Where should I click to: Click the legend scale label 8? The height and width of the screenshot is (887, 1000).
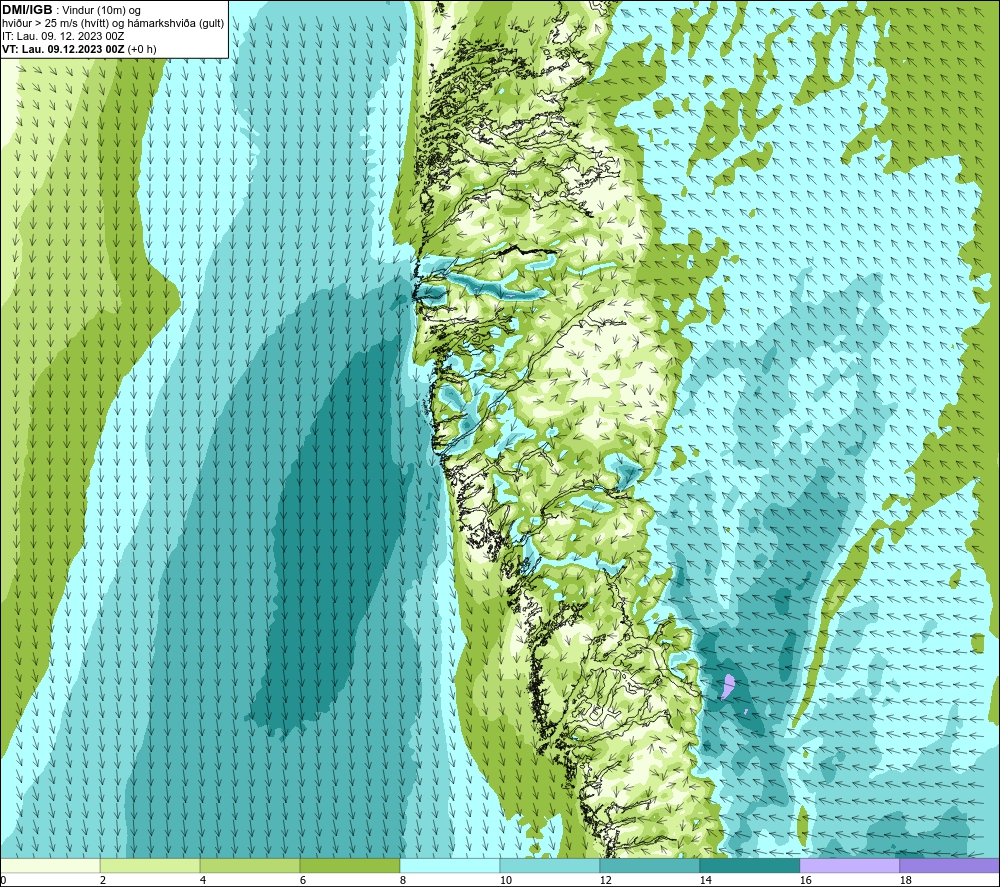(x=403, y=881)
